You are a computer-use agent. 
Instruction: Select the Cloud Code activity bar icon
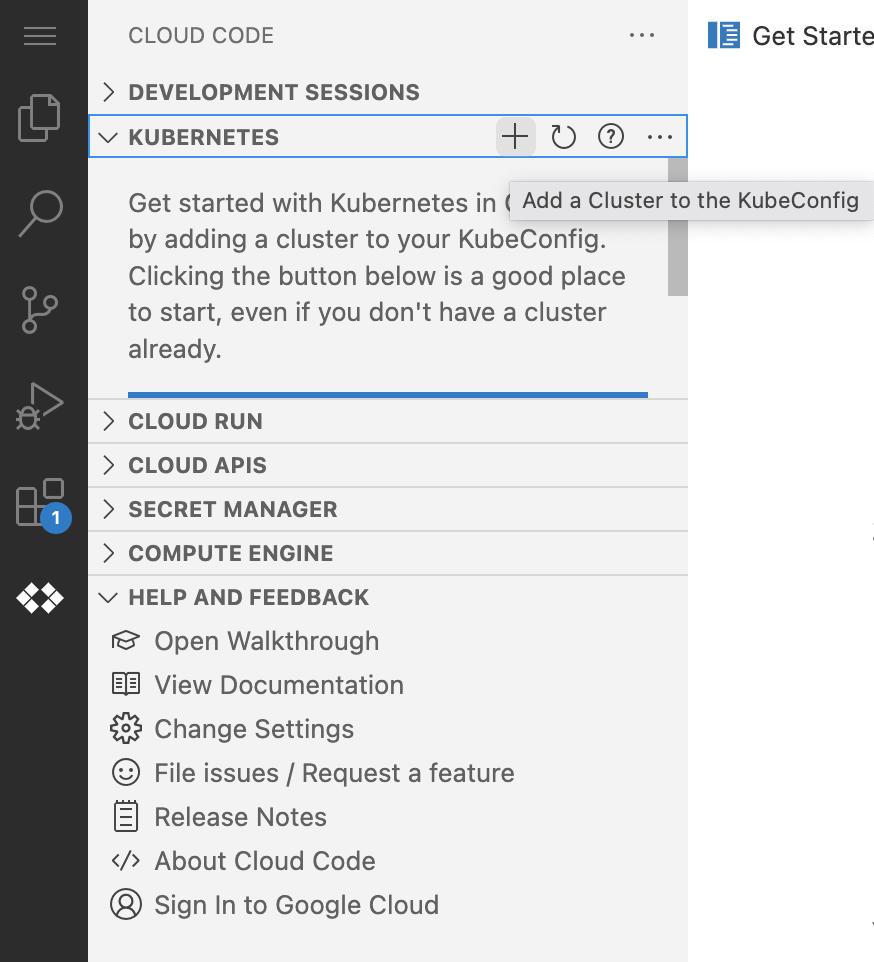[x=40, y=598]
